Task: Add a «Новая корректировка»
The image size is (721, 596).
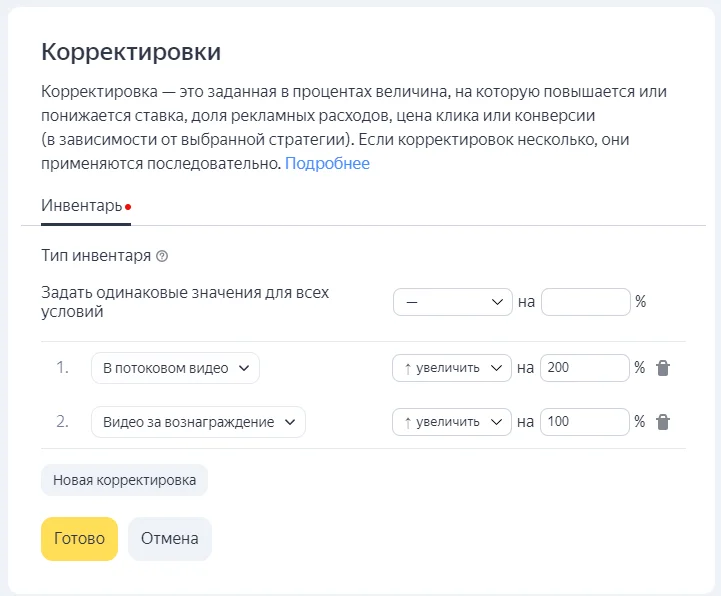Action: 124,480
